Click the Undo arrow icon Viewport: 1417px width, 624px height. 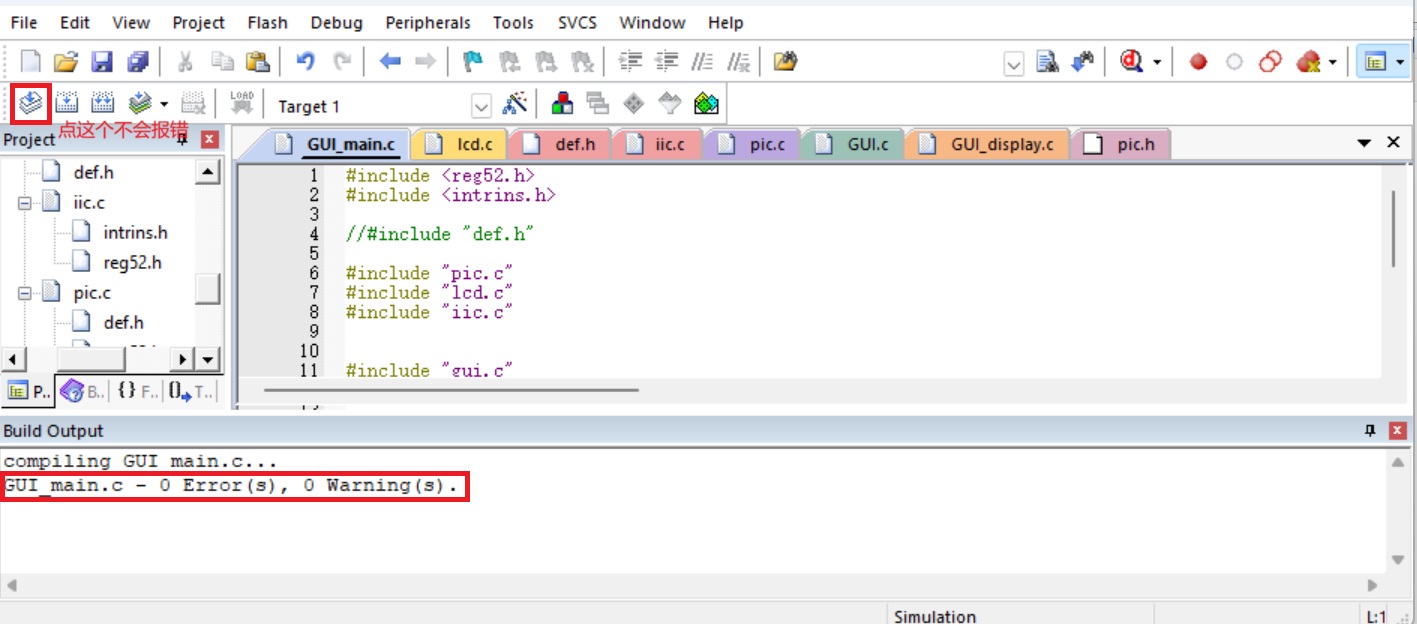click(306, 62)
